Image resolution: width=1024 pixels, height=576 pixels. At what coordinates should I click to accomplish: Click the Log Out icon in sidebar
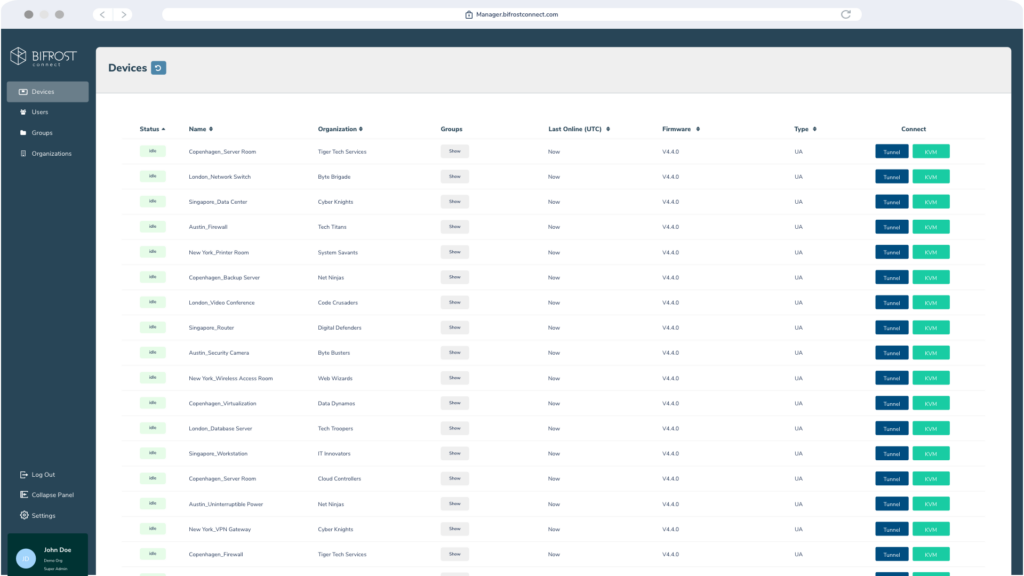(24, 475)
